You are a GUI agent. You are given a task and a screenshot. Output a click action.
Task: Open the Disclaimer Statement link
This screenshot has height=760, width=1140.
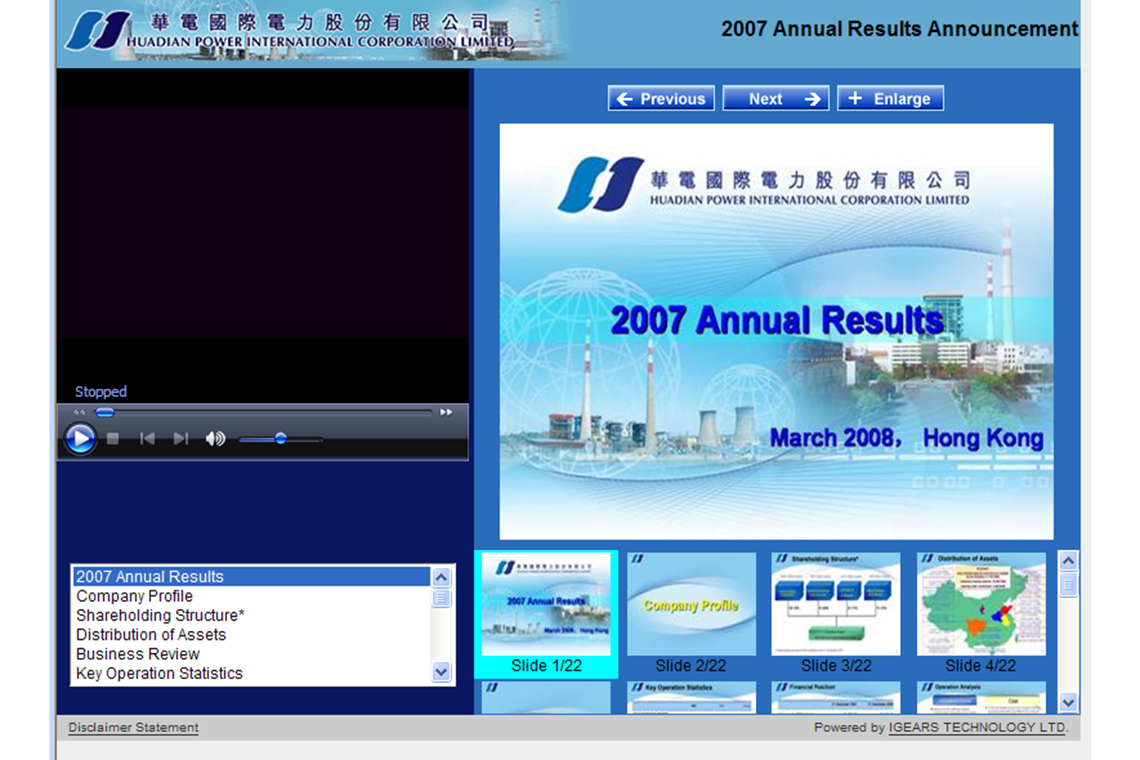tap(133, 727)
